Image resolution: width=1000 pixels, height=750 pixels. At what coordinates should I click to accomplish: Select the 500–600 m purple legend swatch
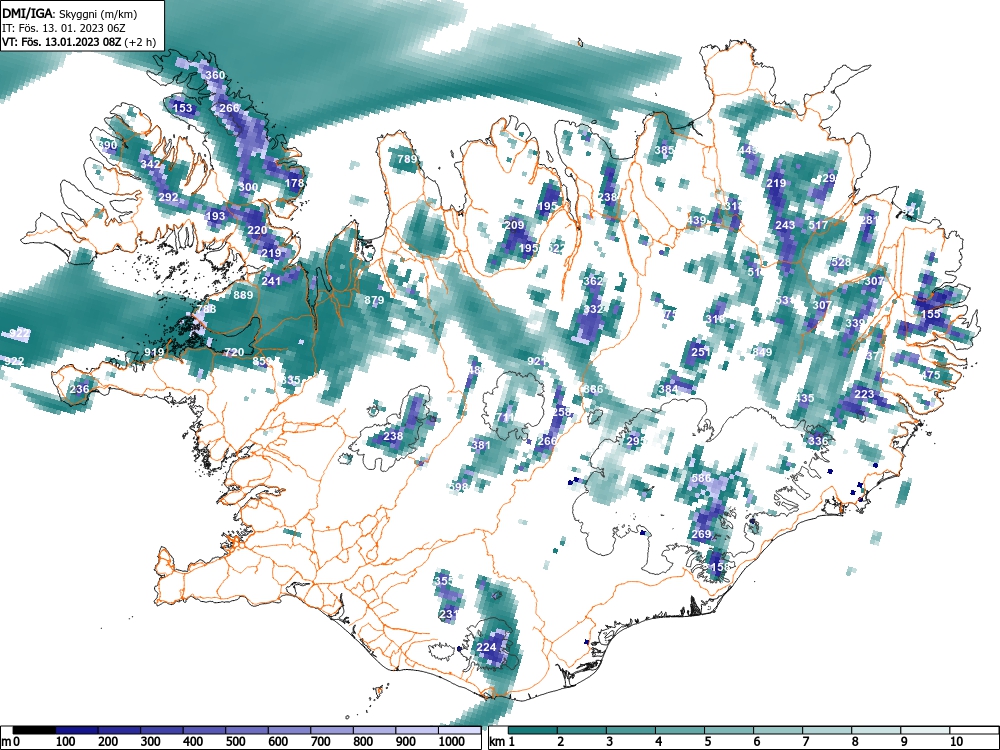(x=247, y=731)
